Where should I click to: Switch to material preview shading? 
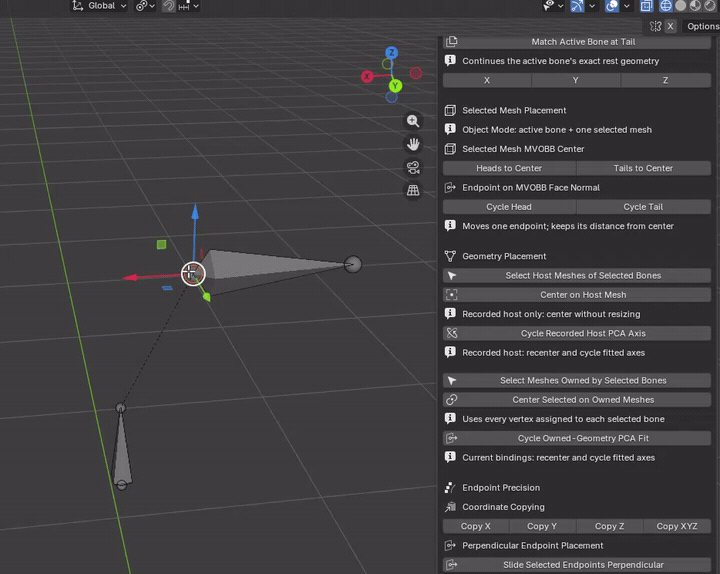(x=695, y=6)
